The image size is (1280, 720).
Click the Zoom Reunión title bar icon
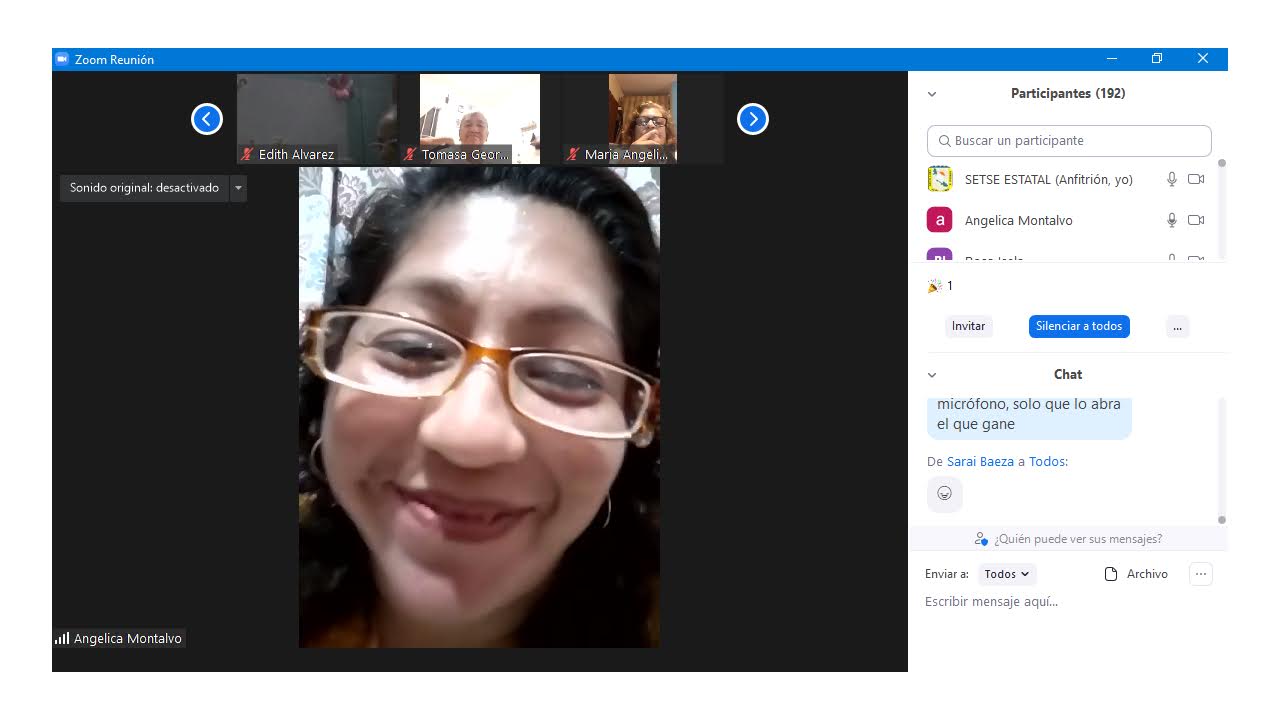(x=62, y=59)
